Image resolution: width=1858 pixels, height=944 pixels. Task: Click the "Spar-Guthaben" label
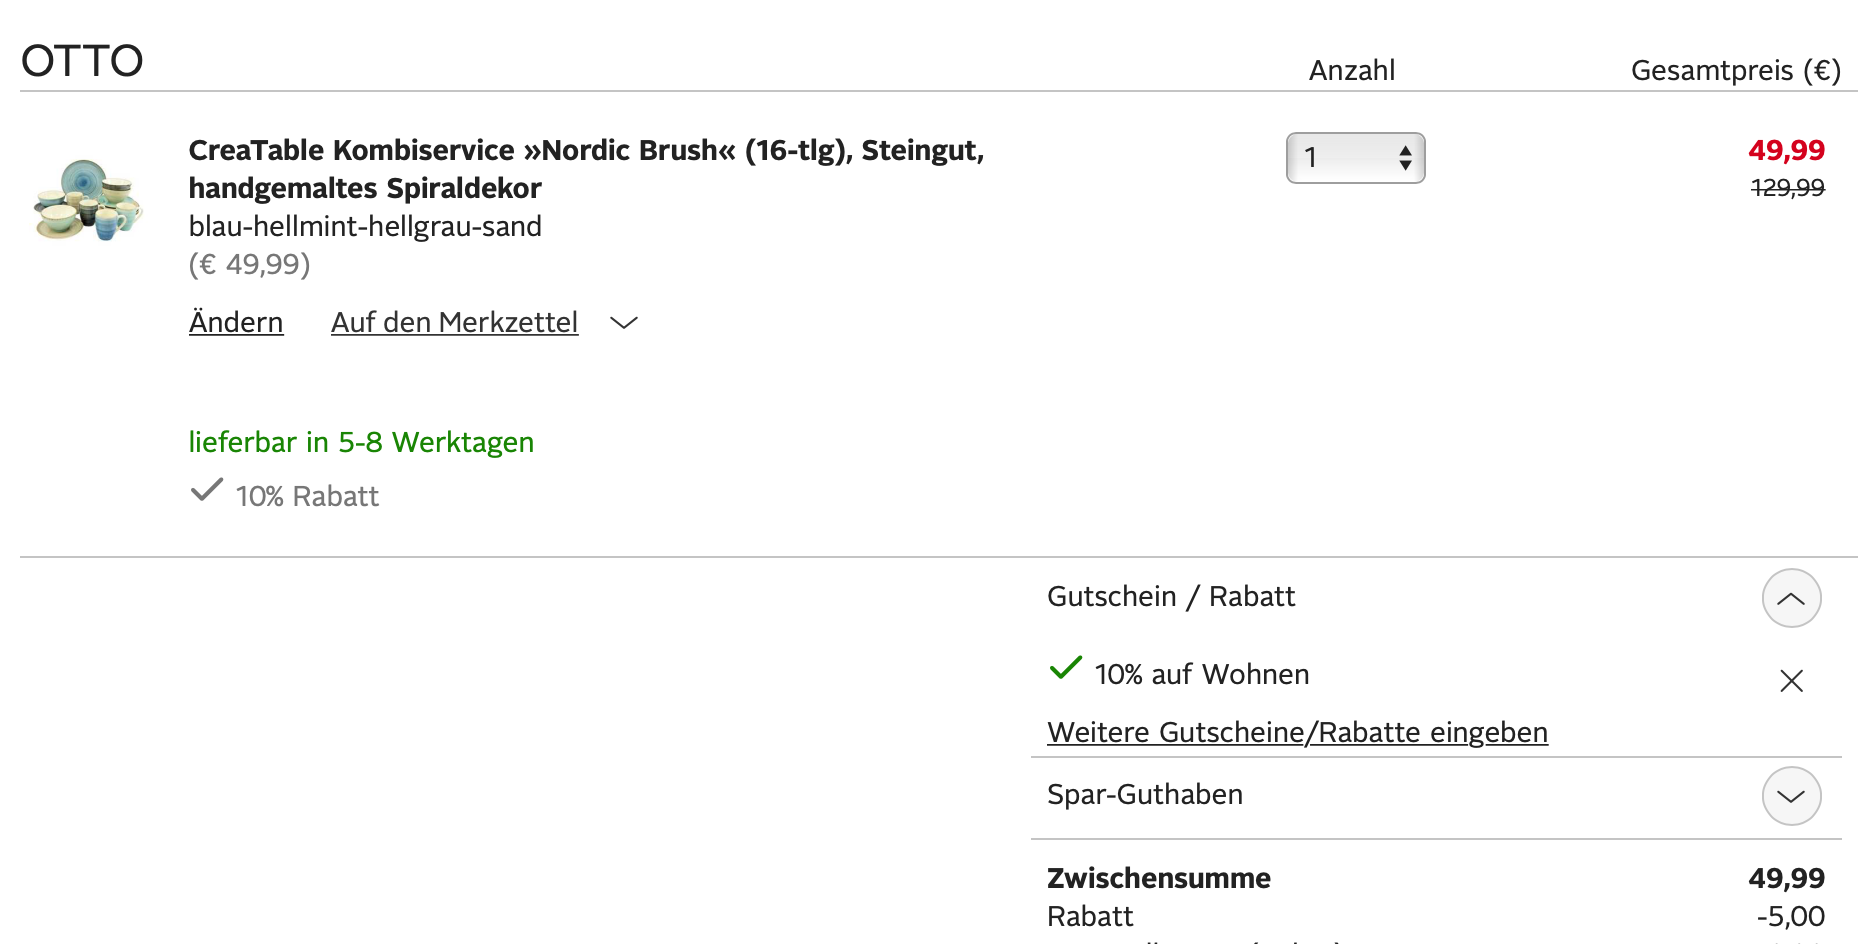click(x=1145, y=794)
